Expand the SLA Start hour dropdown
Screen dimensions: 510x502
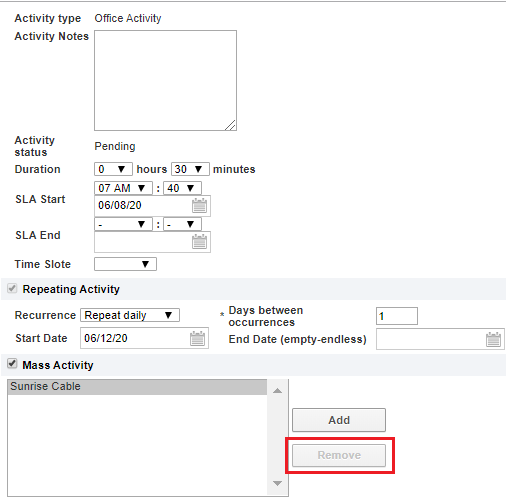coord(123,188)
